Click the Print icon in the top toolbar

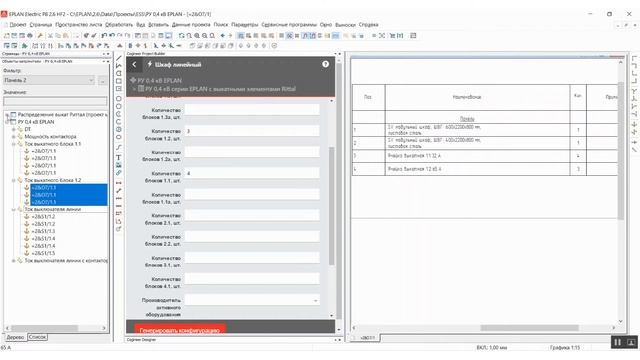[x=30, y=36]
